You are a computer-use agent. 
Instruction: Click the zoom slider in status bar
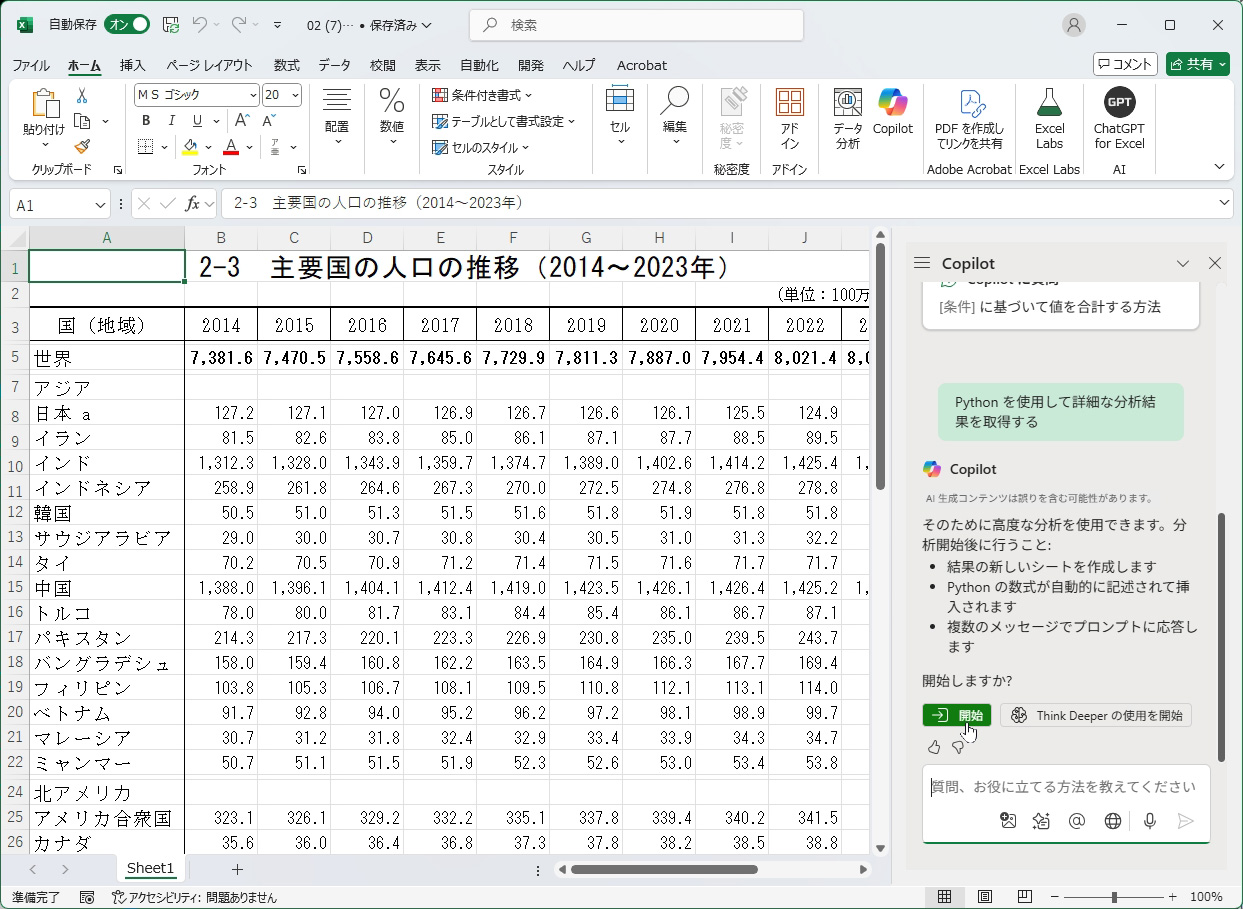point(1114,897)
